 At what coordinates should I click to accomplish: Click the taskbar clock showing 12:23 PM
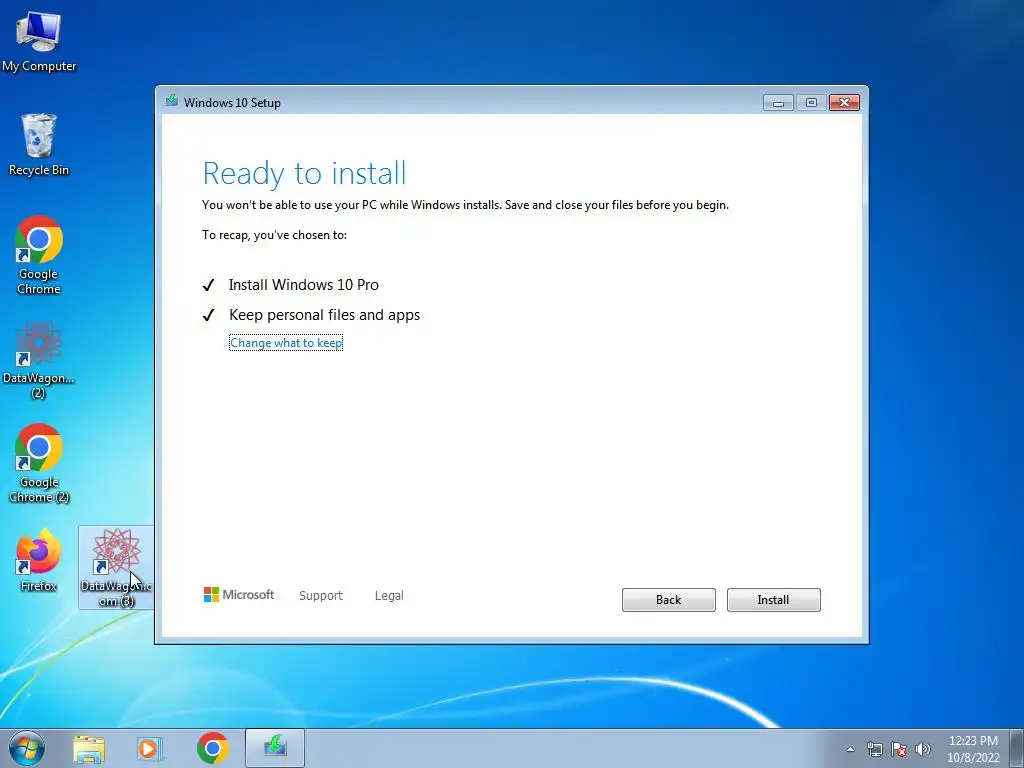973,749
